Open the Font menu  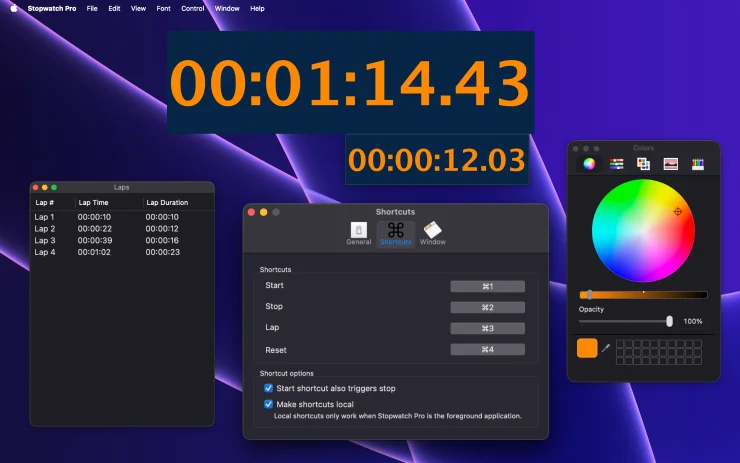click(163, 8)
